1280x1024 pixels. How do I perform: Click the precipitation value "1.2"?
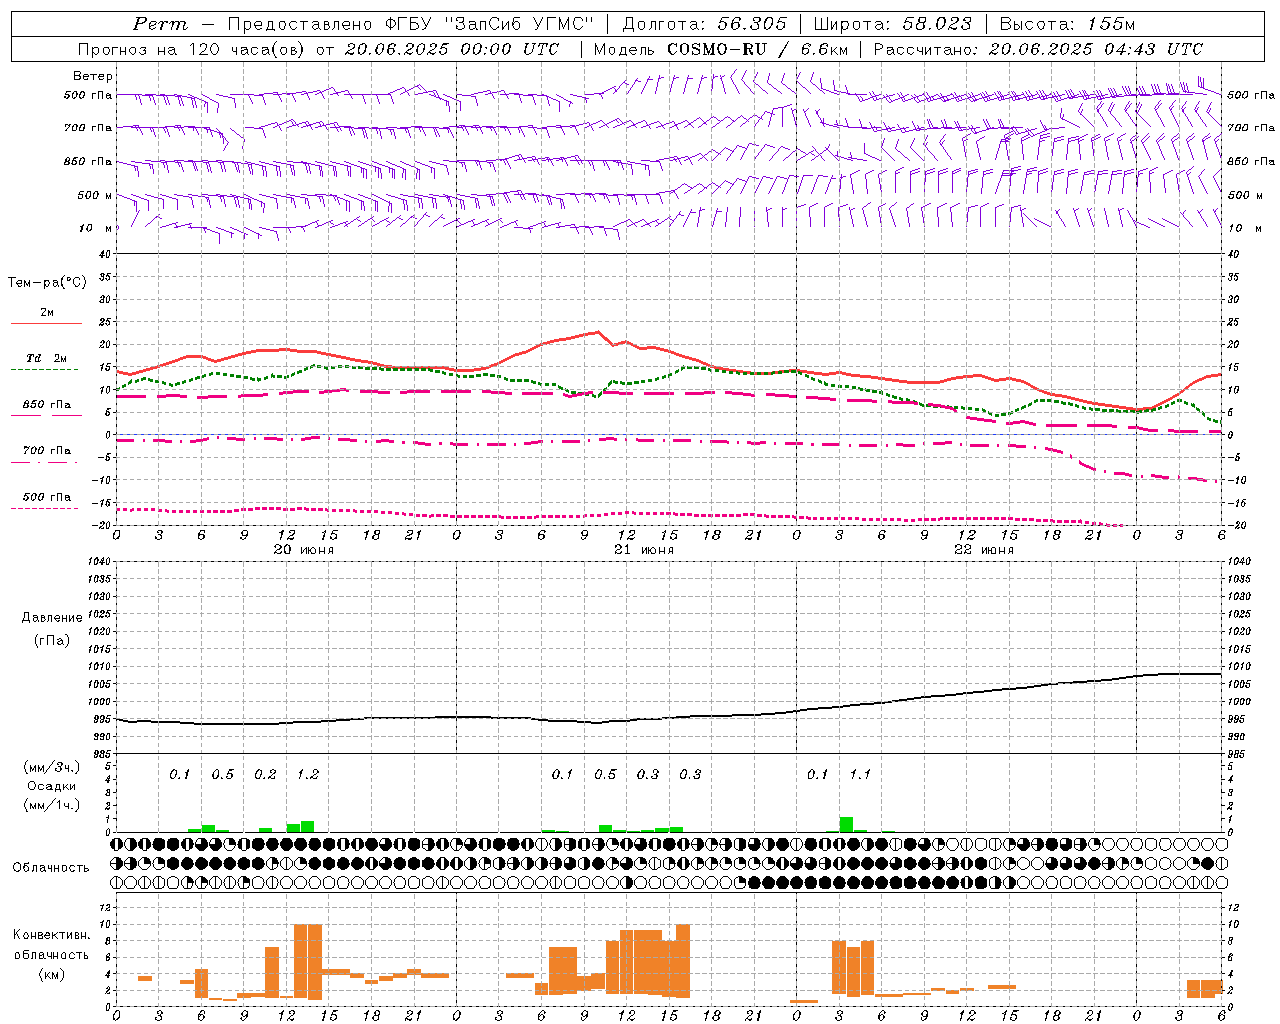[308, 774]
